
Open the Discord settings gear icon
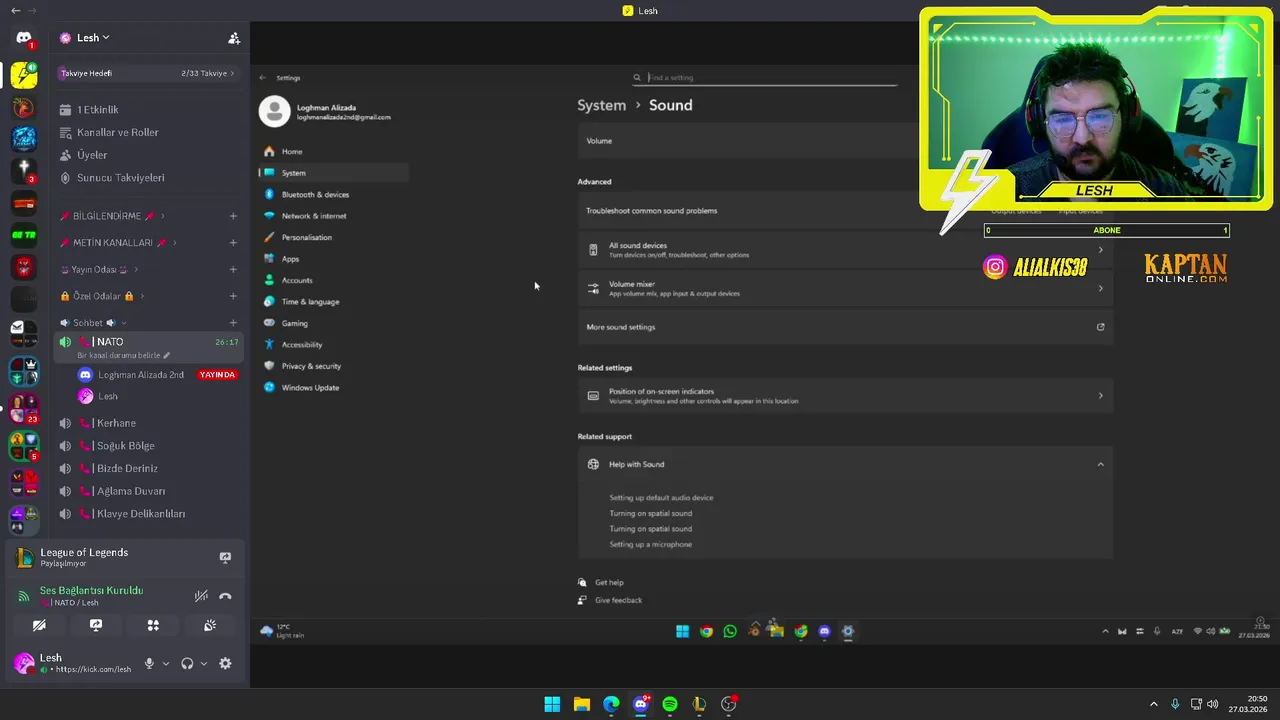point(225,663)
